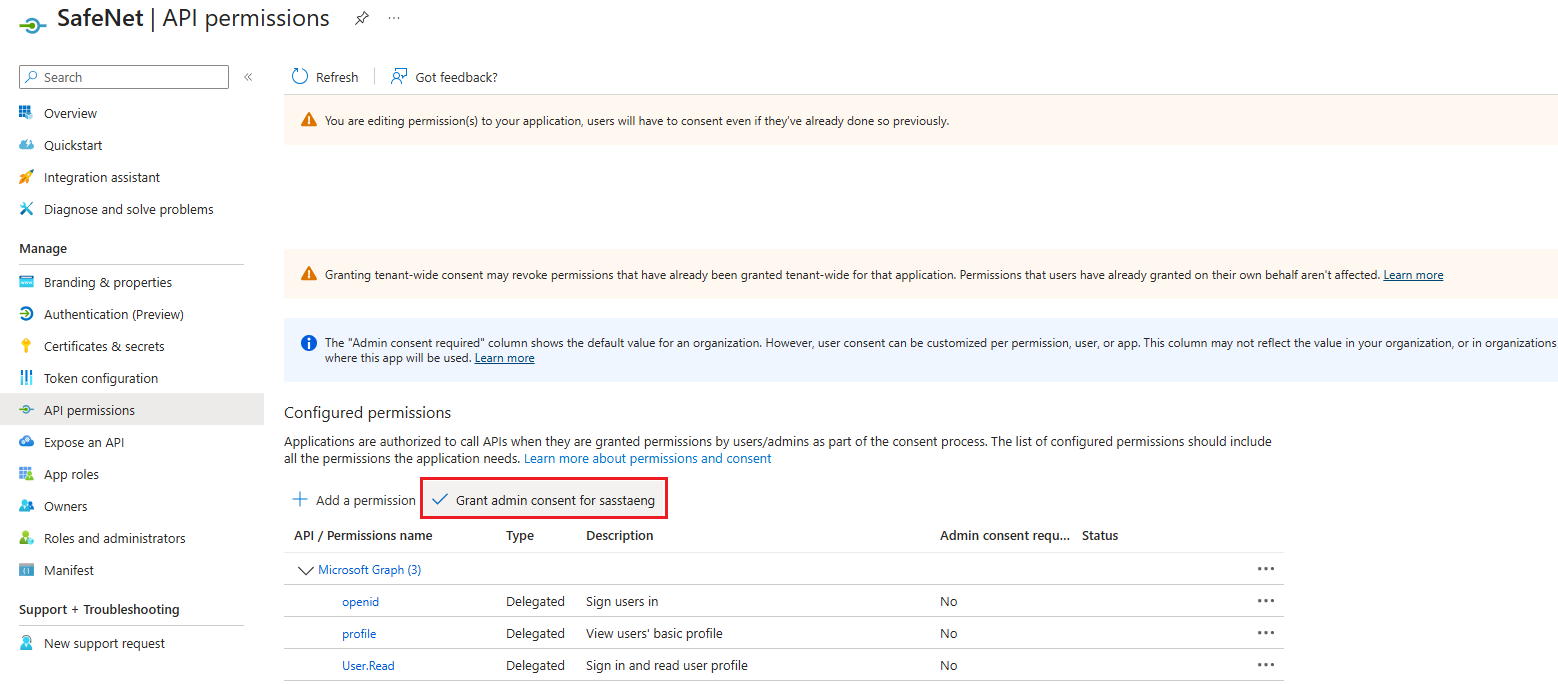Click Add a permission

click(353, 500)
